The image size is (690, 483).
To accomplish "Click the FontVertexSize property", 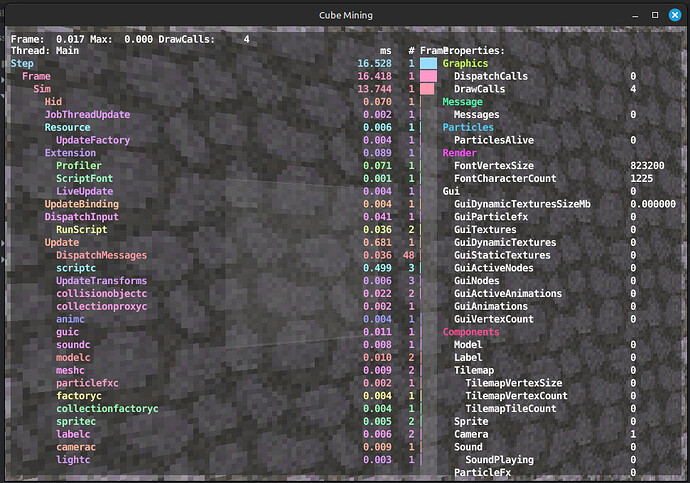I will pyautogui.click(x=494, y=165).
